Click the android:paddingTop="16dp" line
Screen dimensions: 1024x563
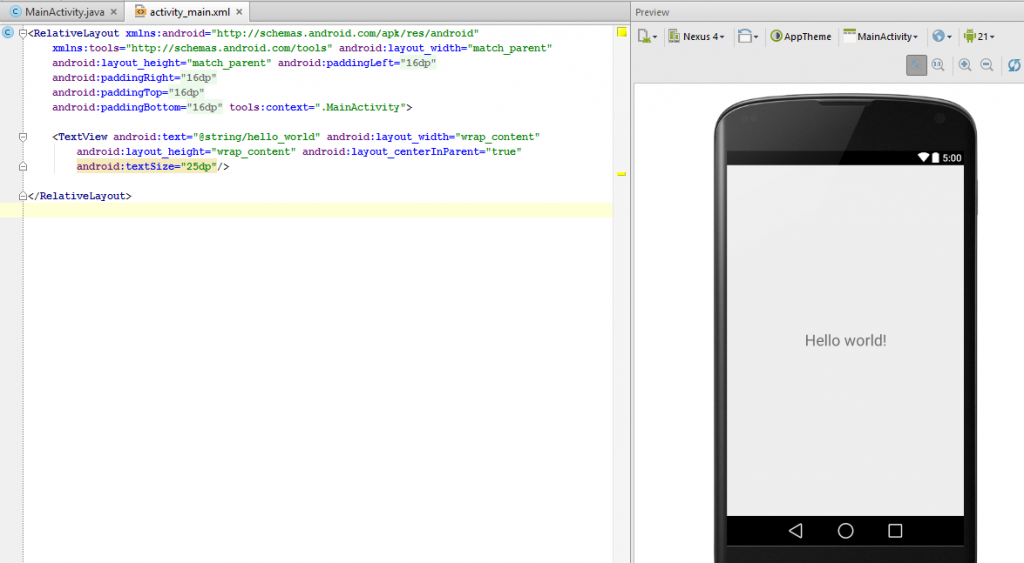(x=129, y=93)
